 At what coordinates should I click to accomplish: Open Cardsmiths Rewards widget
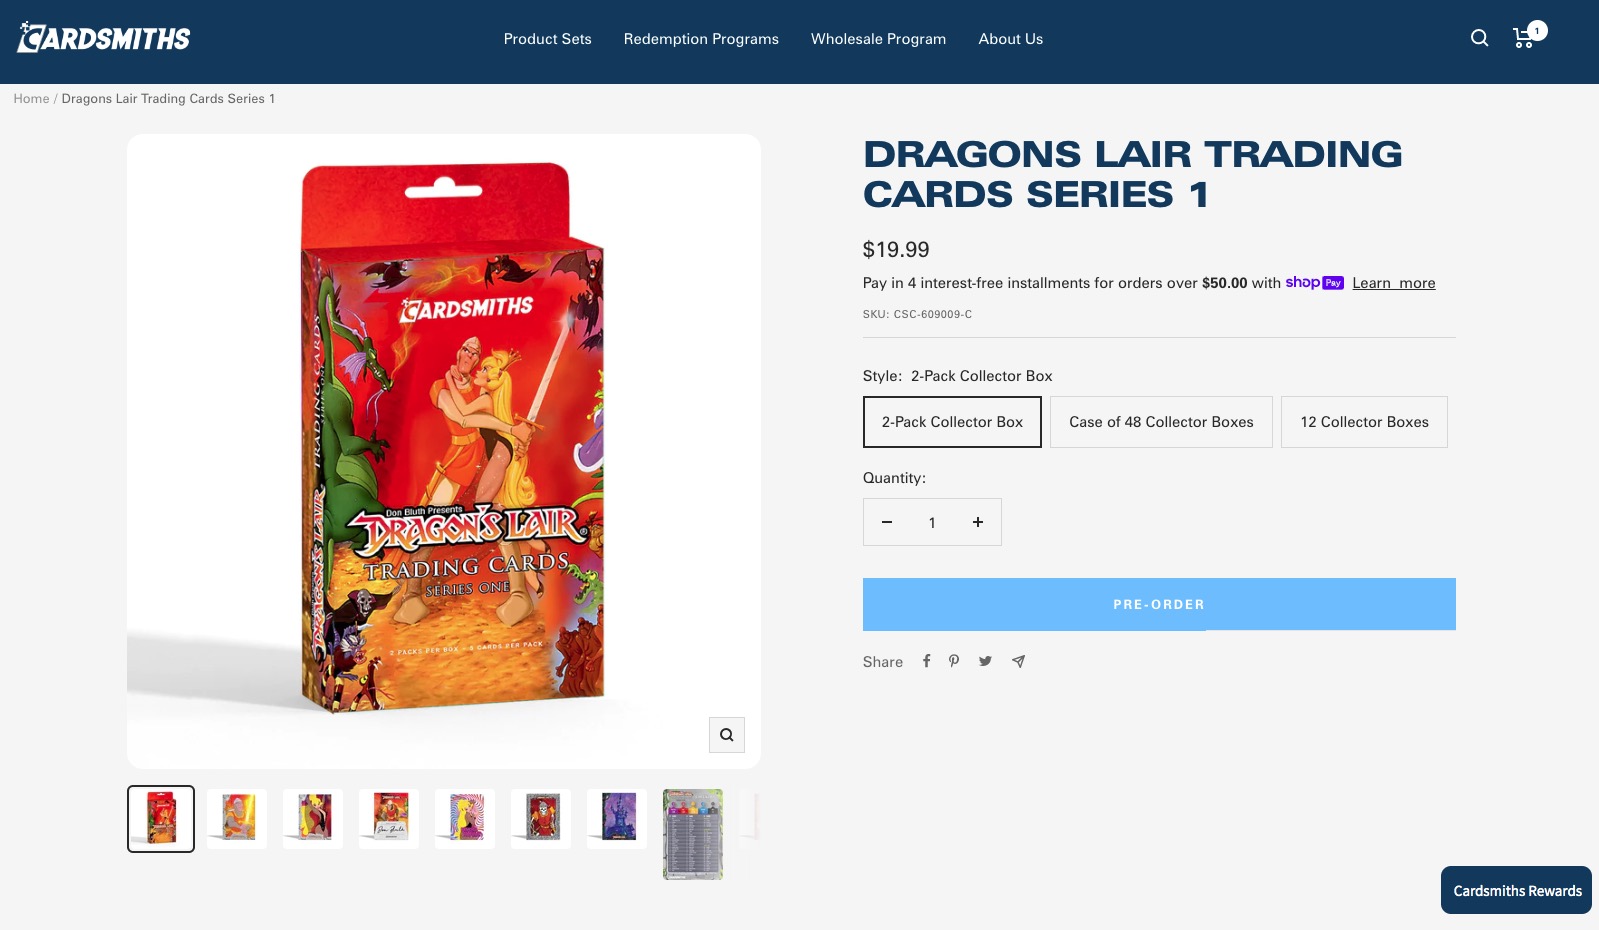(1516, 890)
